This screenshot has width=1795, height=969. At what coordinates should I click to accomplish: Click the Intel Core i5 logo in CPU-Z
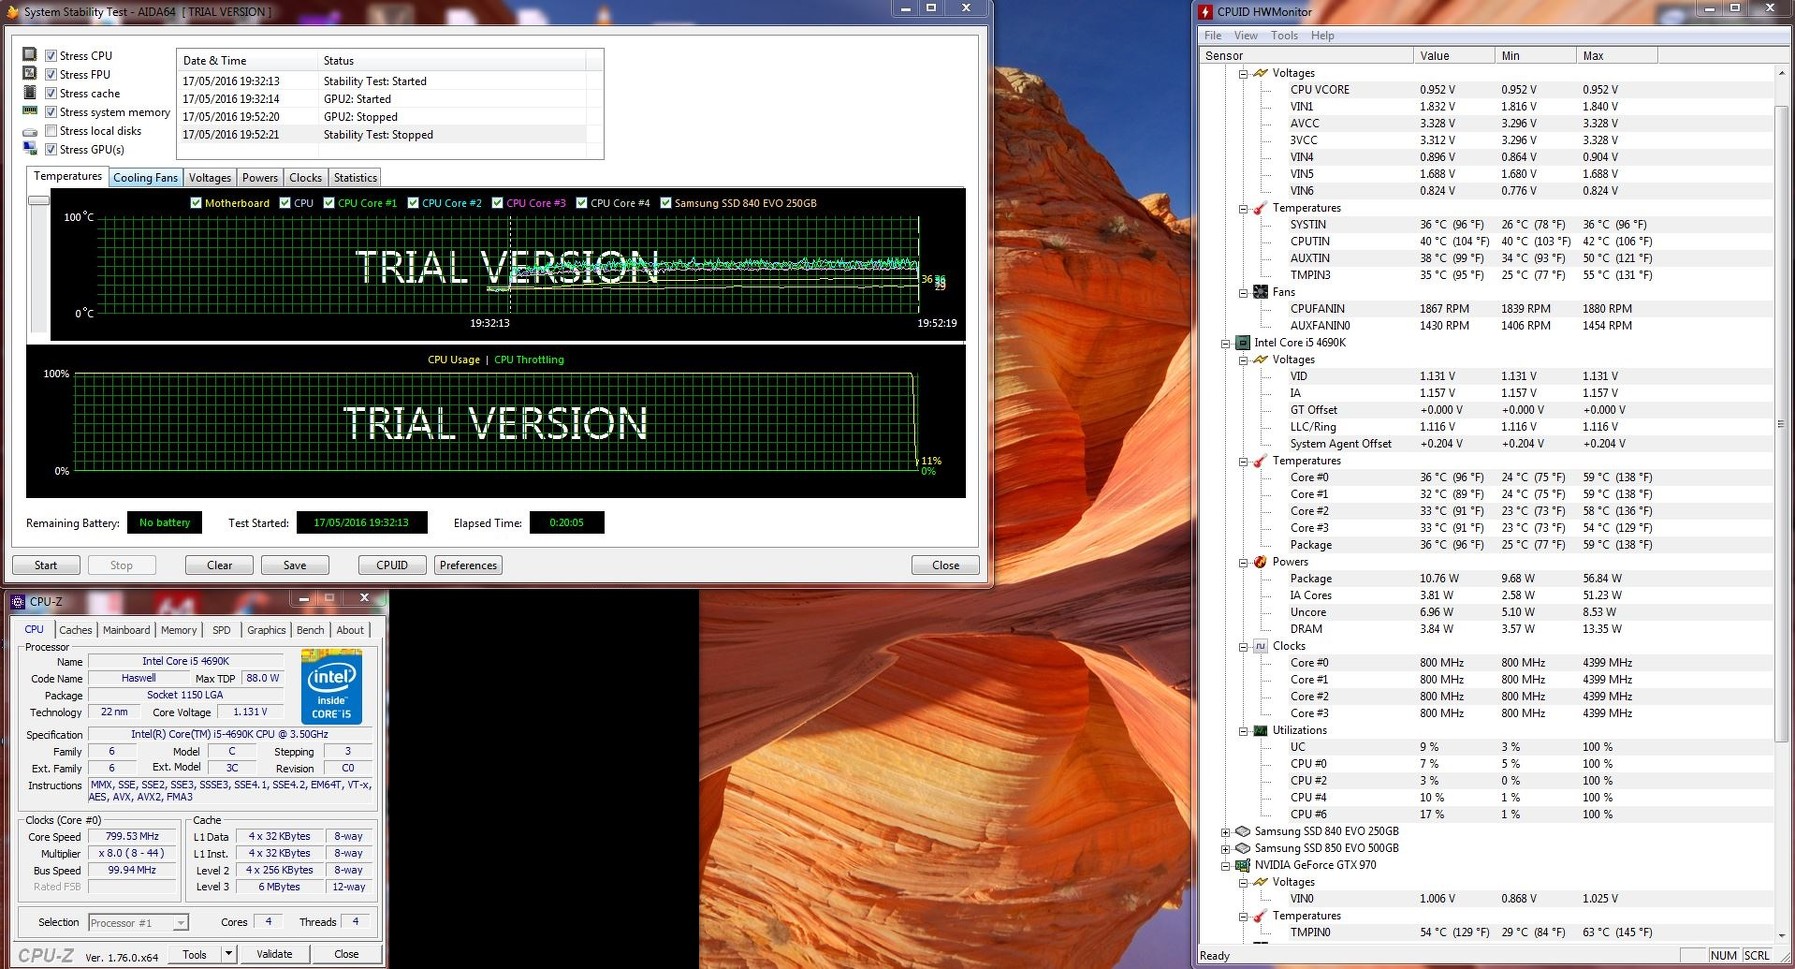331,686
